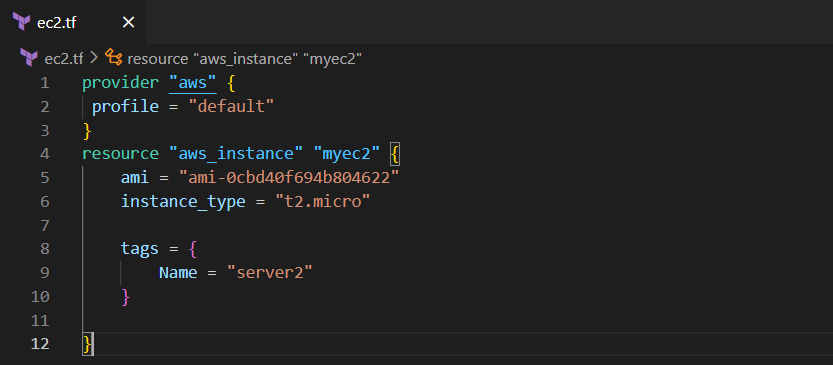Click the underlined "aws" string
The width and height of the screenshot is (833, 365).
point(193,83)
